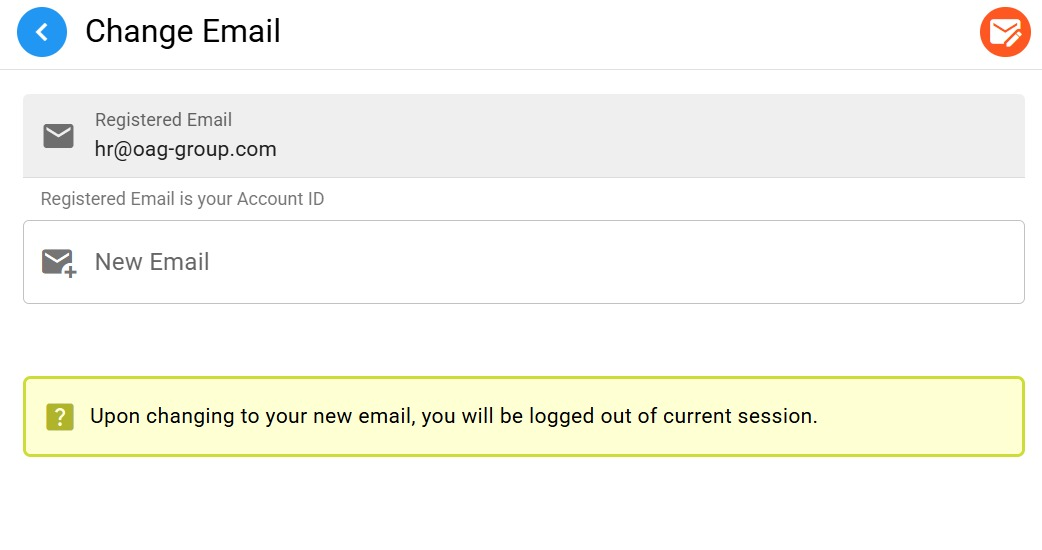Click the word "Registered" in the hint text

(x=83, y=199)
